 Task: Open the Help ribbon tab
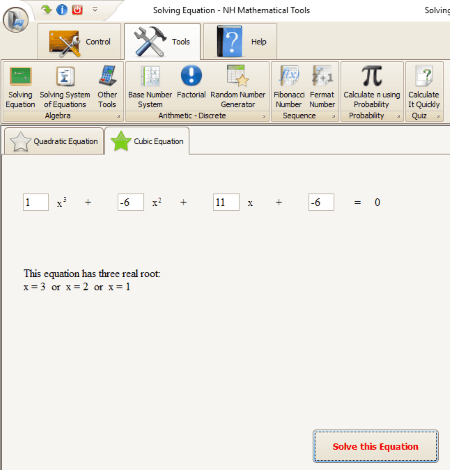pos(240,42)
